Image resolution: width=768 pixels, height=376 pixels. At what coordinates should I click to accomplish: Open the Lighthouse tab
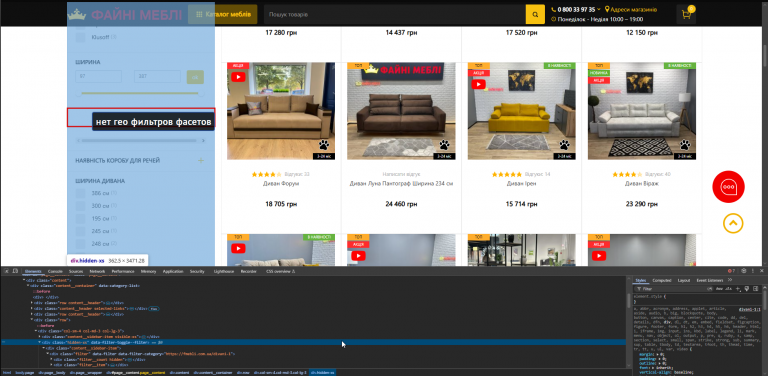pyautogui.click(x=225, y=271)
